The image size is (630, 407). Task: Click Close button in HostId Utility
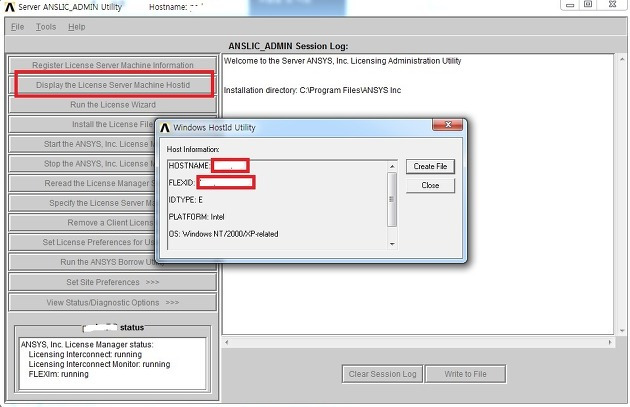point(430,185)
